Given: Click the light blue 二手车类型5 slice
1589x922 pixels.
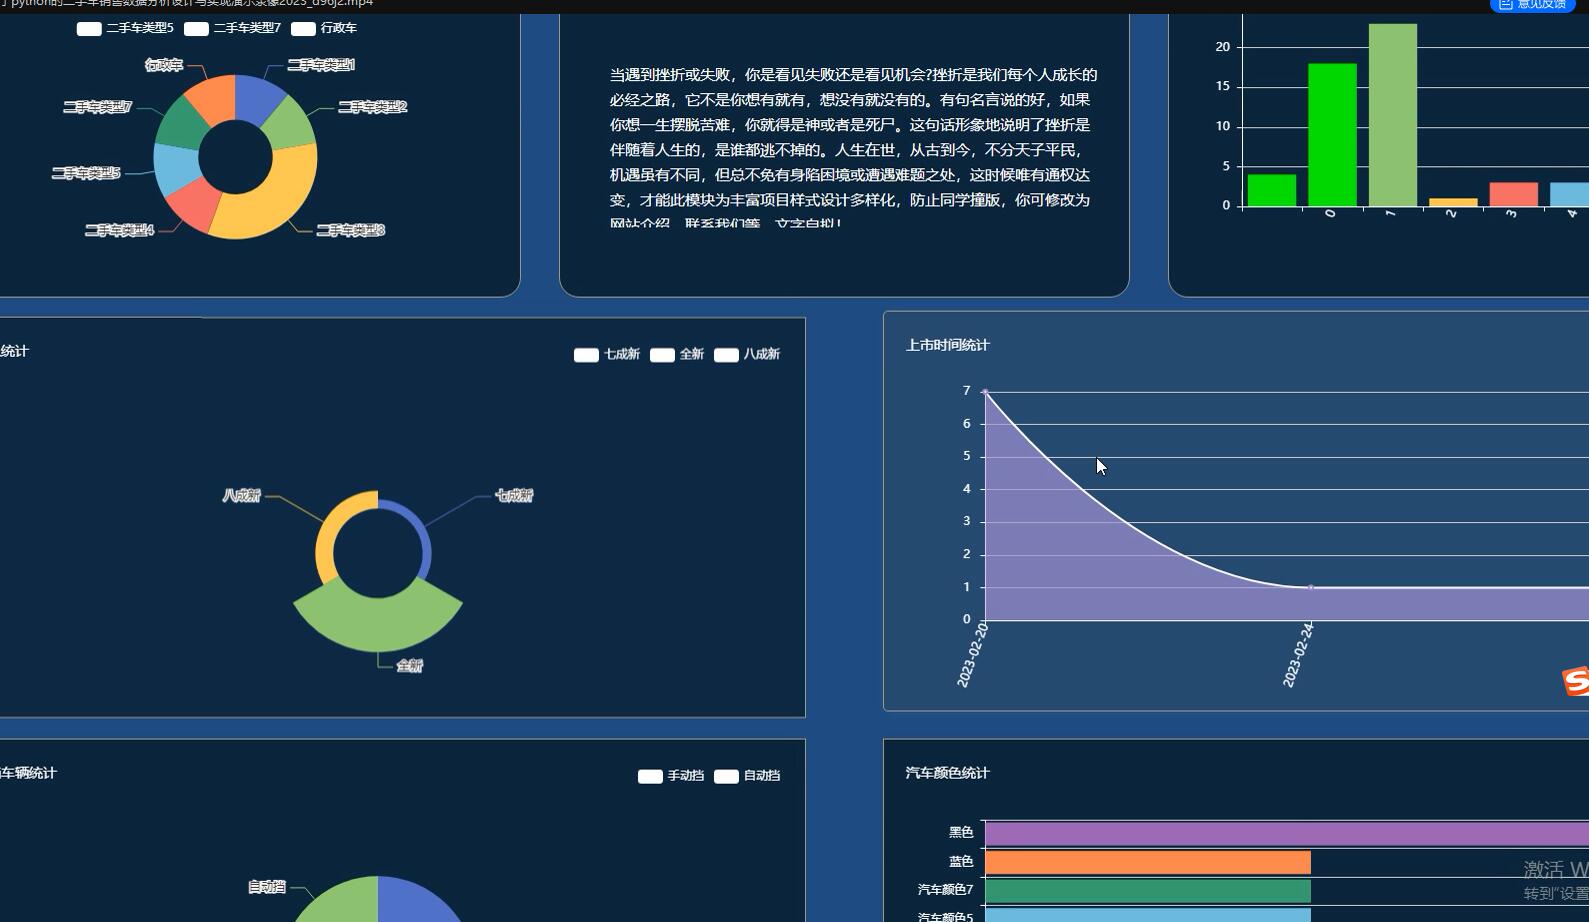Looking at the screenshot, I should pos(175,168).
